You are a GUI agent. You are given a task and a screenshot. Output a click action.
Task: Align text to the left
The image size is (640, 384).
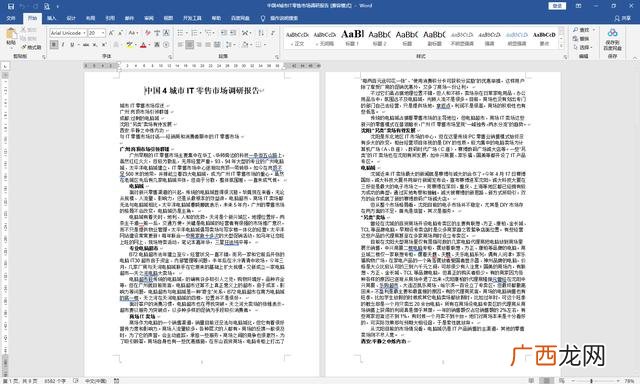[180, 44]
